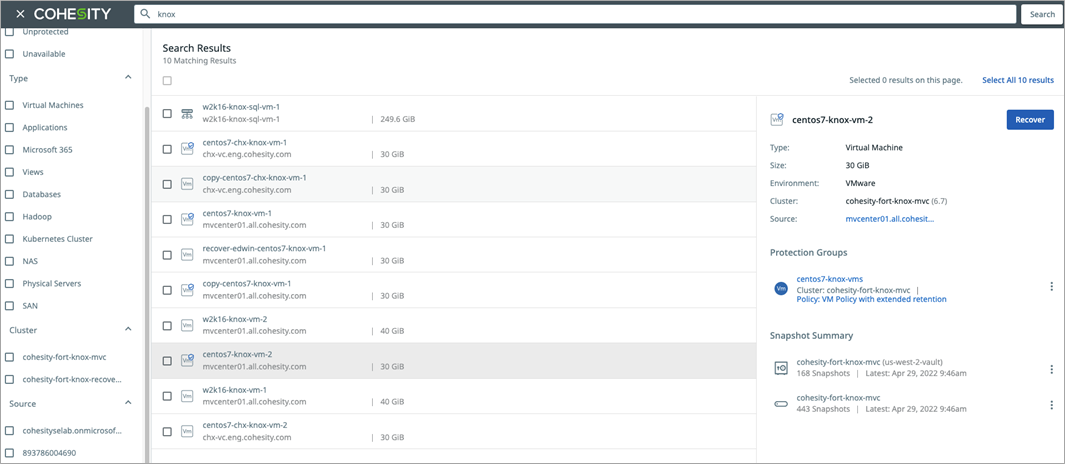
Task: Open the centos7-knox-vms protection group link
Action: 829,279
